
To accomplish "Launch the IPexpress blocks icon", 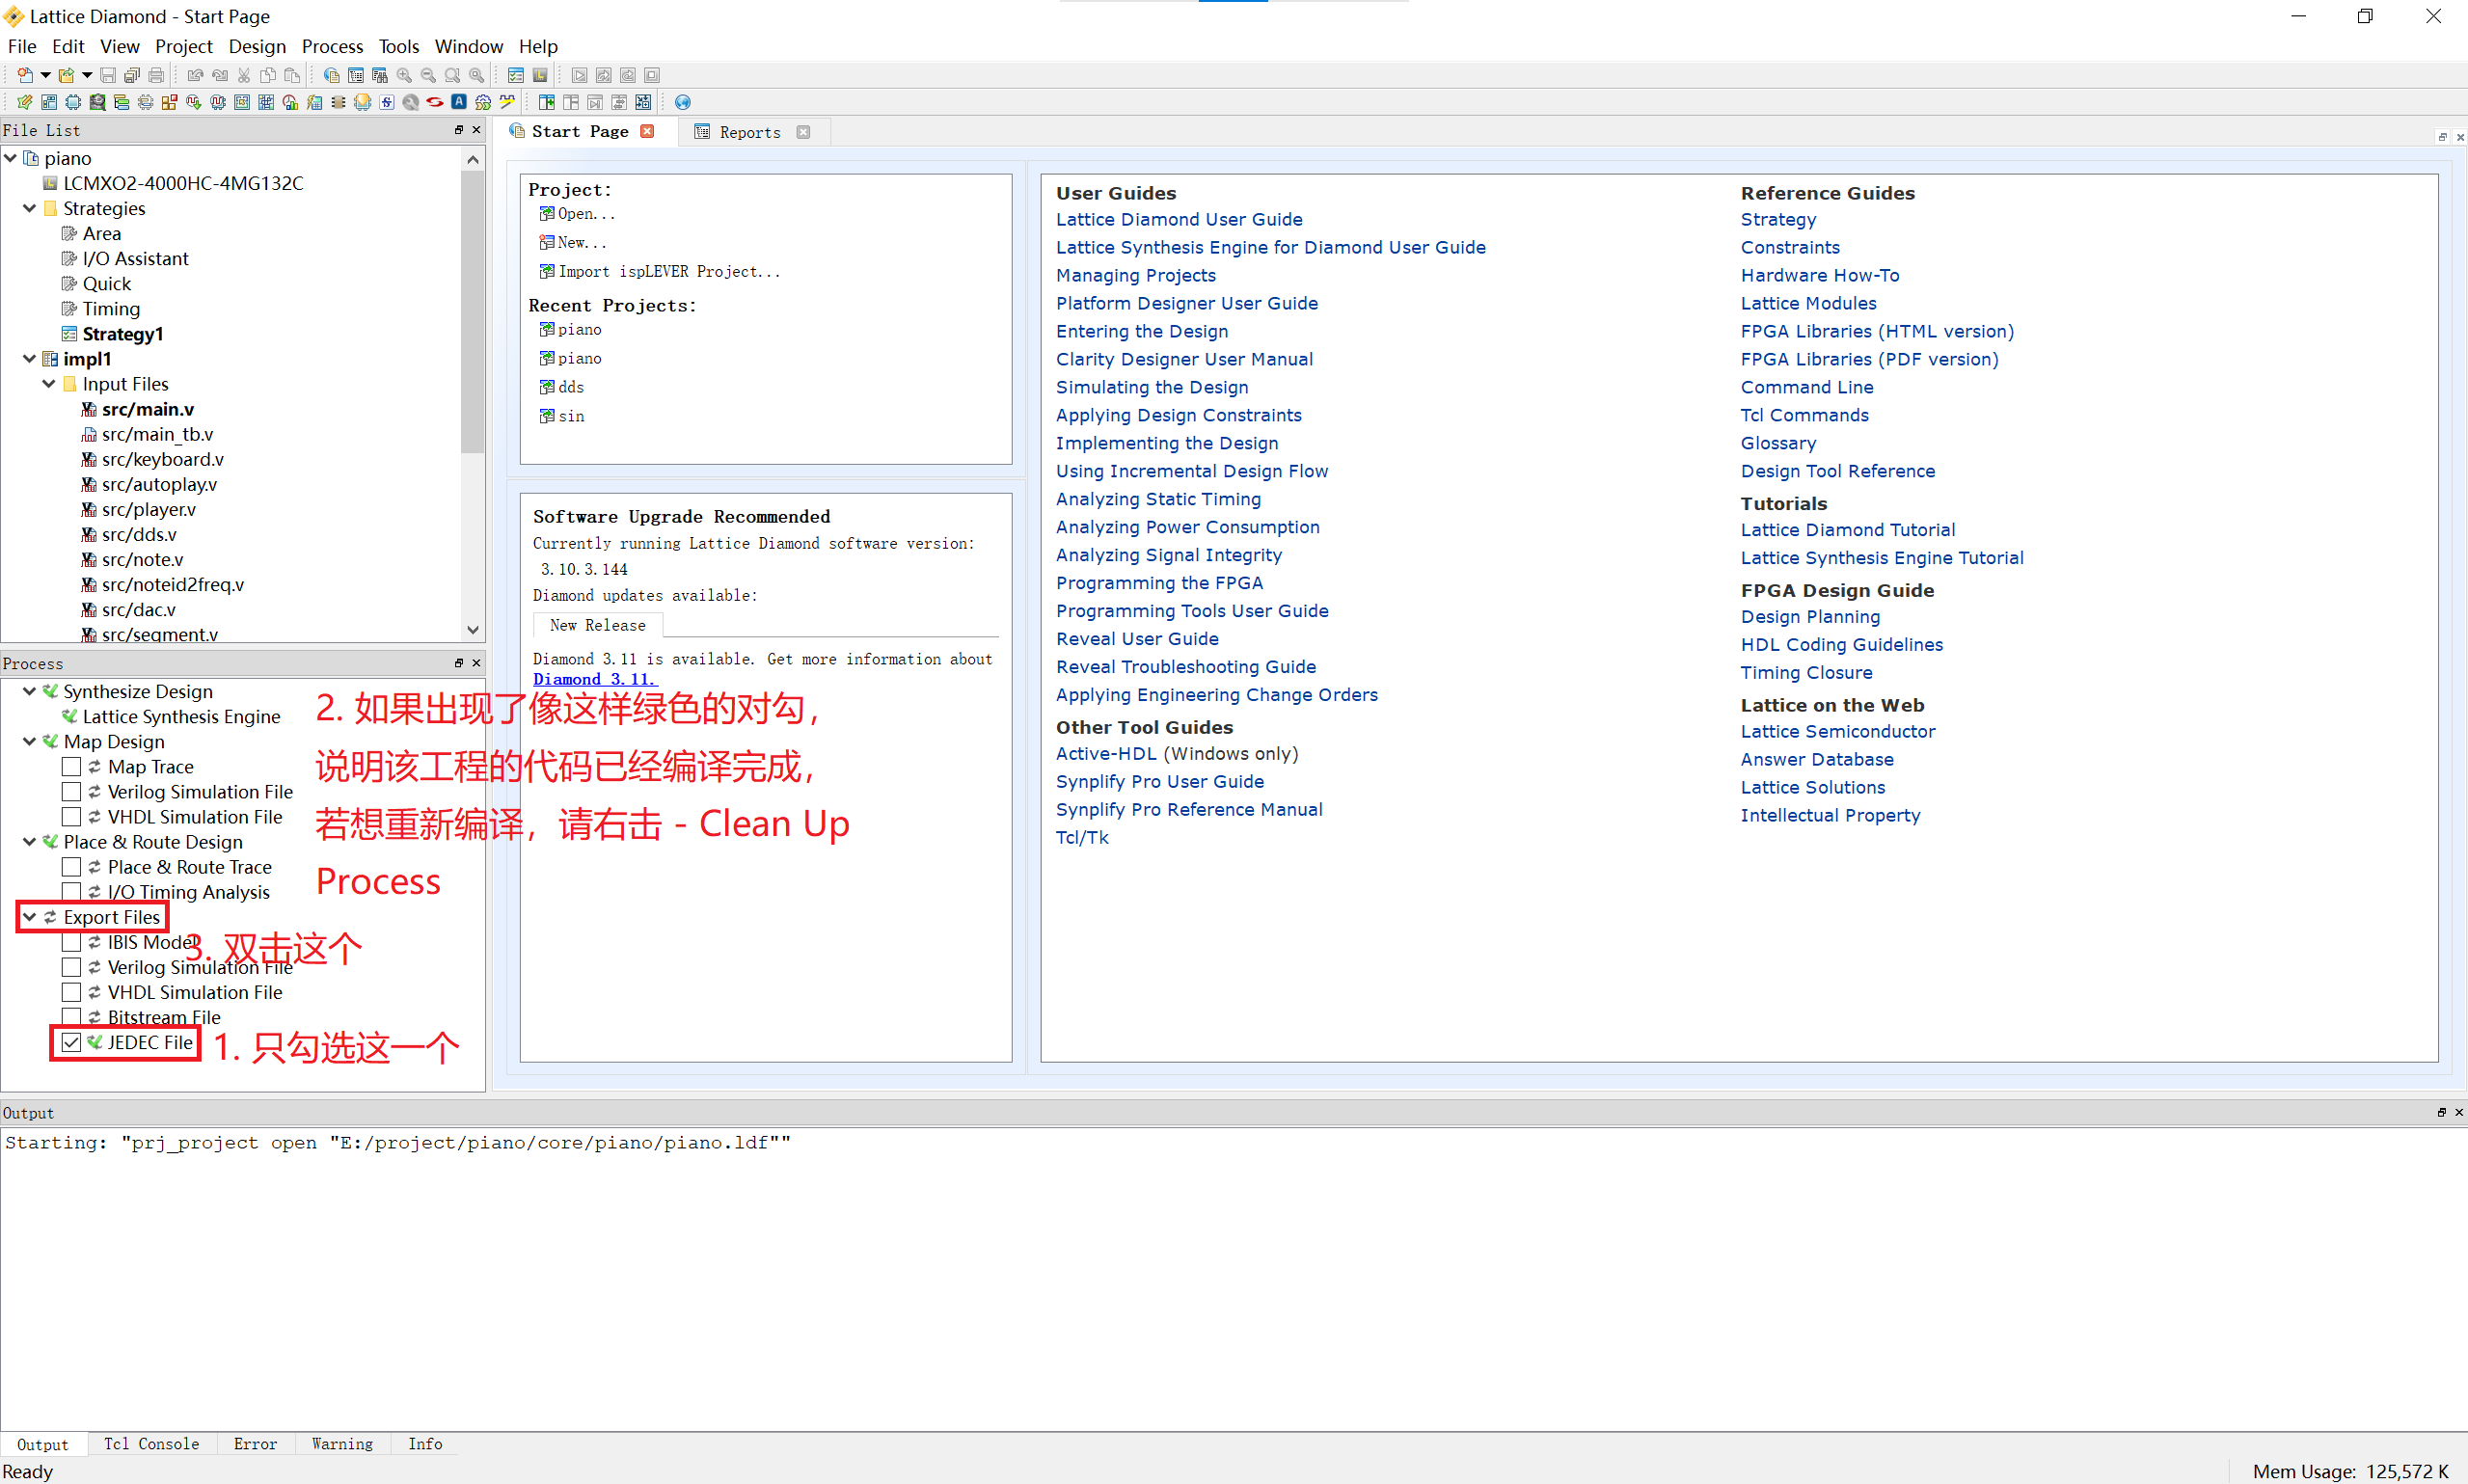I will (x=169, y=102).
